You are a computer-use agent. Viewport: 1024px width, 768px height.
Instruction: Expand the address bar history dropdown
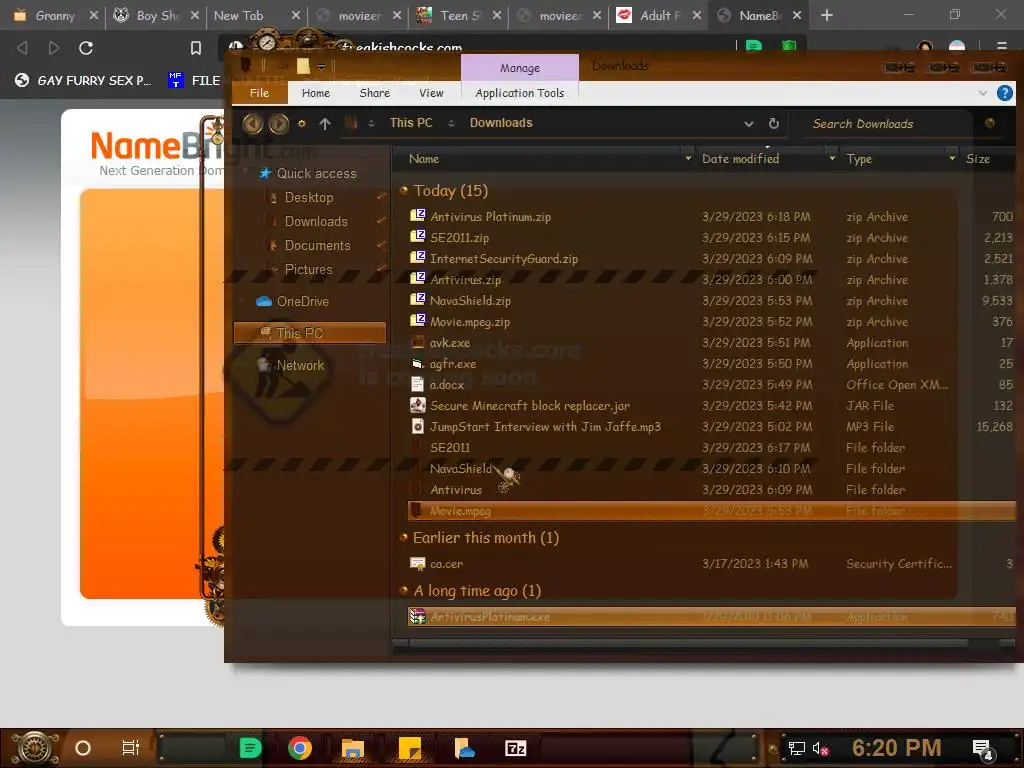[748, 123]
